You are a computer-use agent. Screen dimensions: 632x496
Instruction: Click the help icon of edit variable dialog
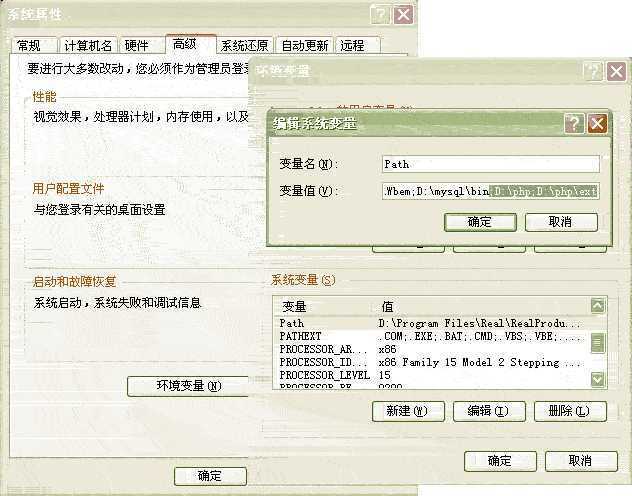[574, 123]
